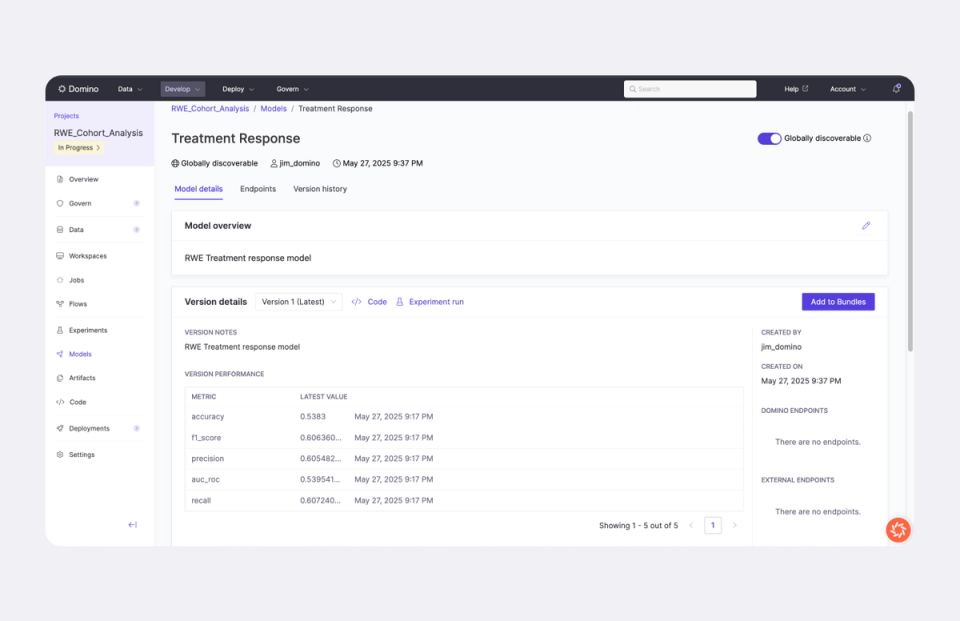Click the recall metric row
Viewport: 960px width, 621px height.
point(464,500)
